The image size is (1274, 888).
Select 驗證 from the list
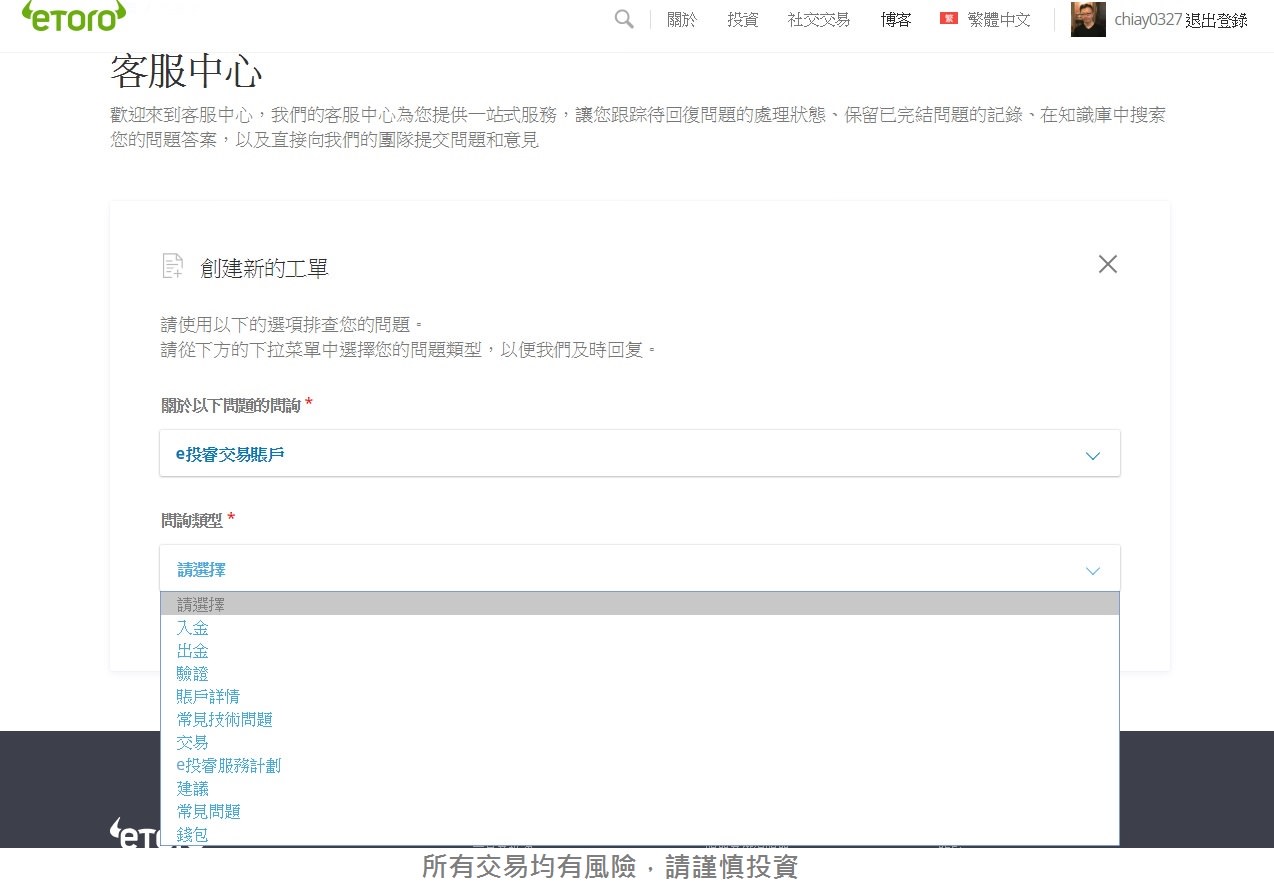click(640, 674)
